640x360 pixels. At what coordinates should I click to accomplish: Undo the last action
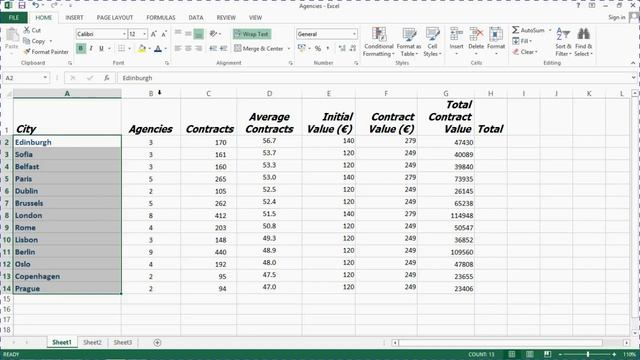pos(36,5)
